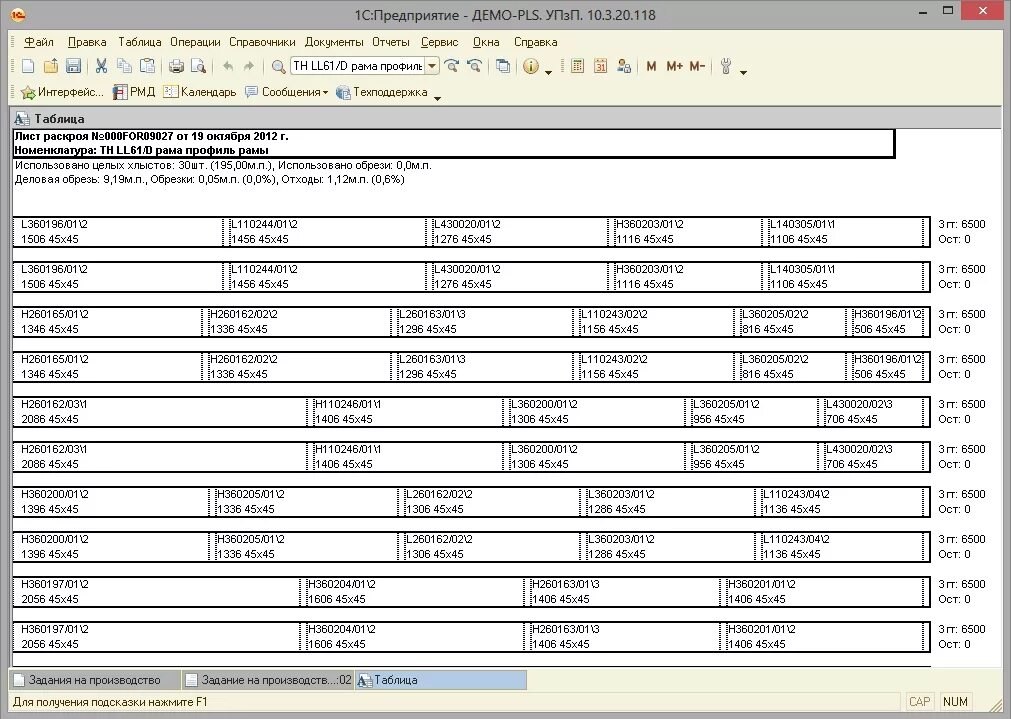Image resolution: width=1011 pixels, height=719 pixels.
Task: Click the wrench tools icon
Action: (726, 66)
